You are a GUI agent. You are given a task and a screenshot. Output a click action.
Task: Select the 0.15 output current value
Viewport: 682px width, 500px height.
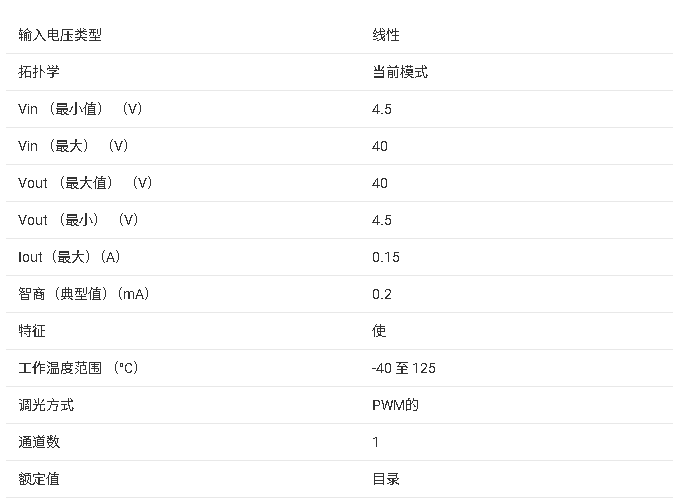[x=386, y=257]
